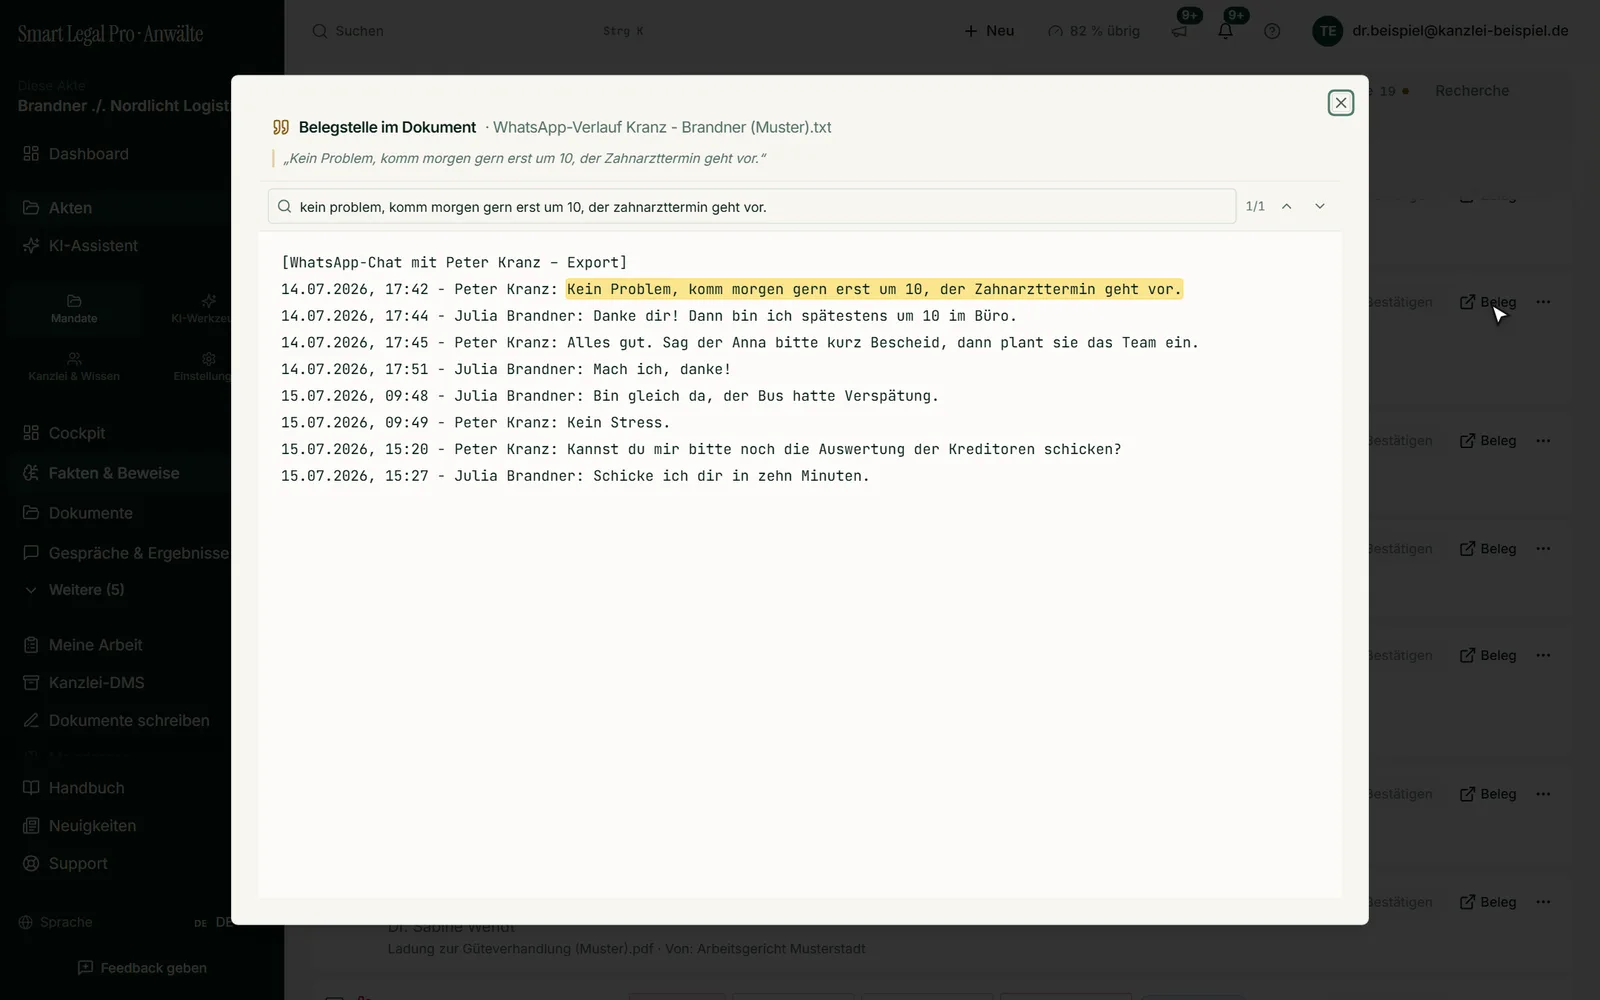Switch to the Kanzlei & Wissen tab

point(74,367)
